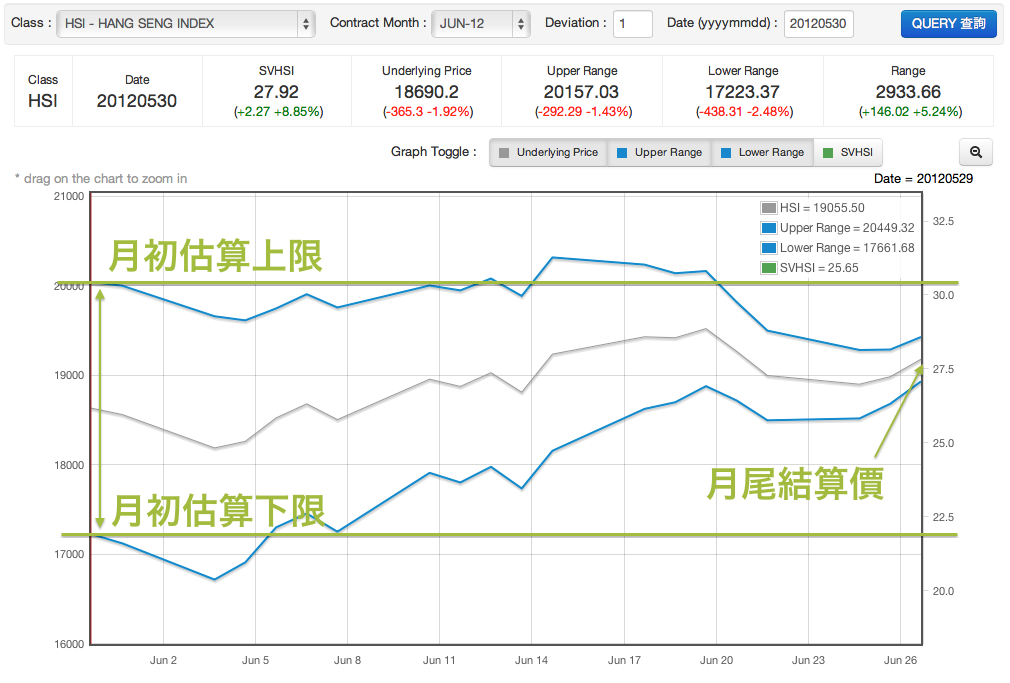Click the 27.5 right axis label

[x=943, y=369]
